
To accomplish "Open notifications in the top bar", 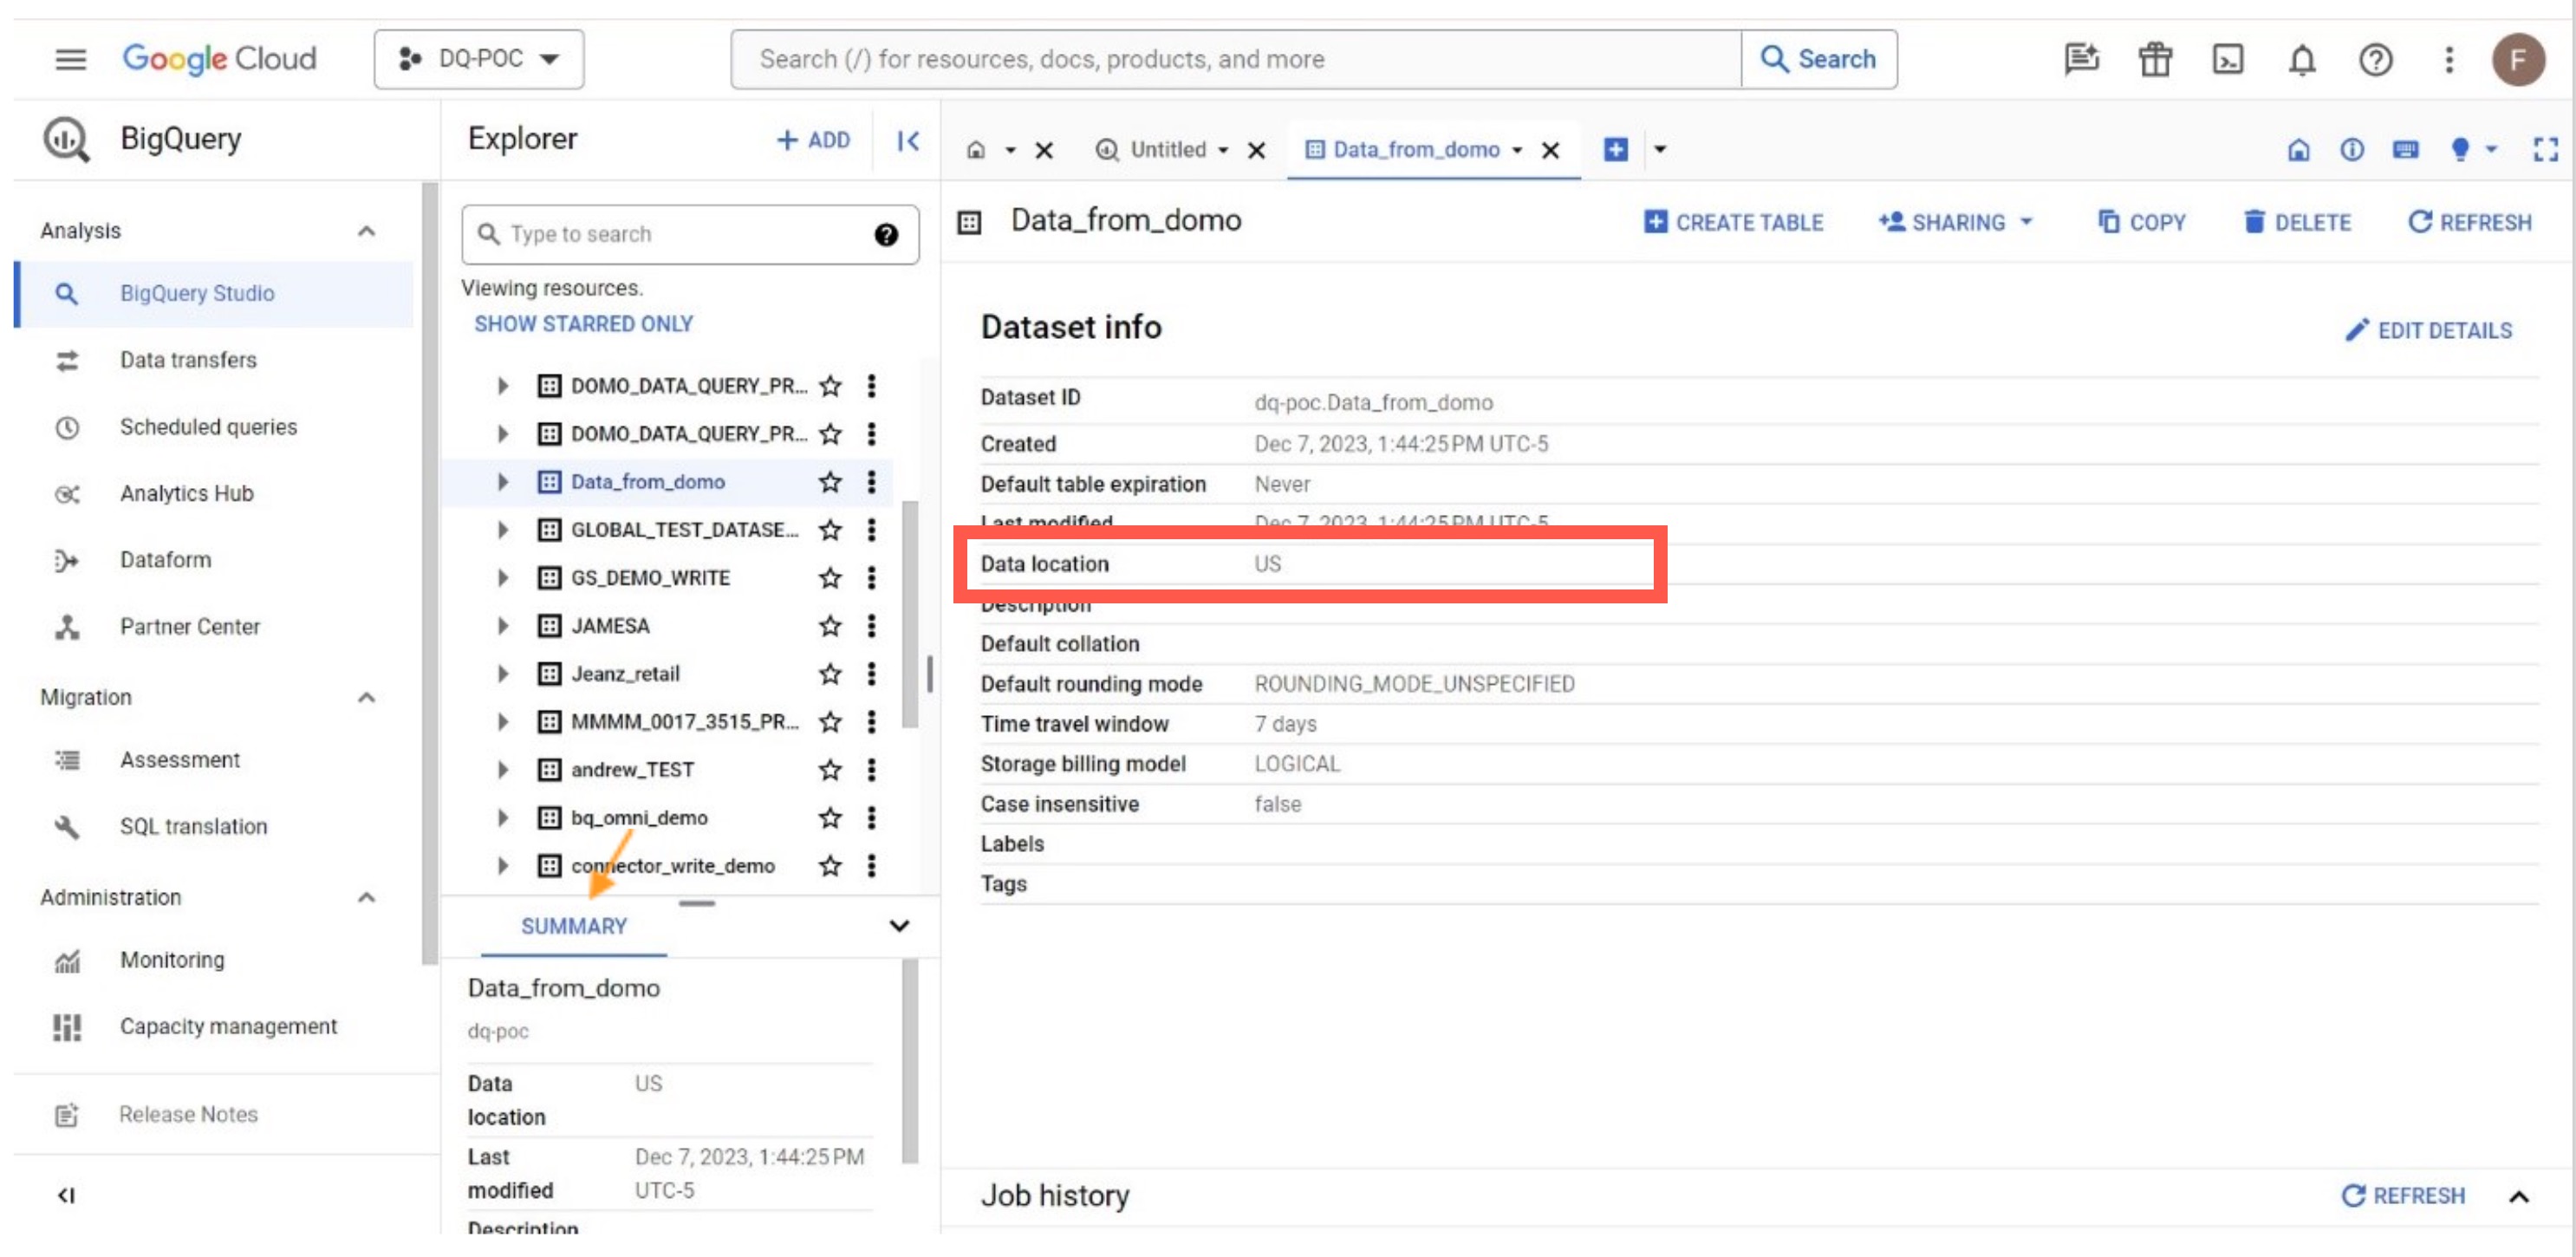I will point(2301,60).
